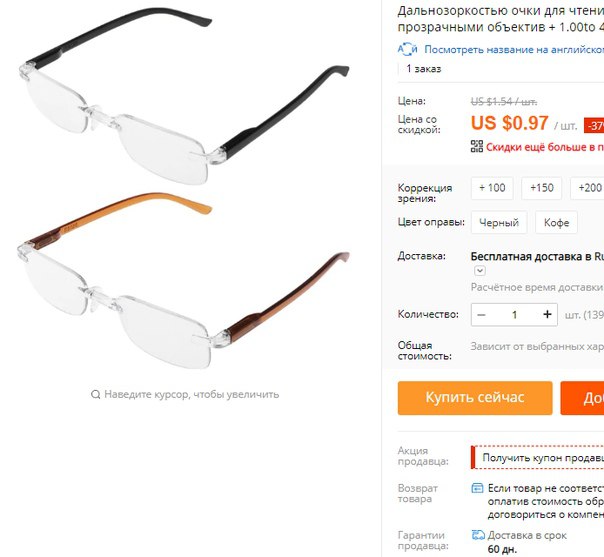Pick the Черный frame color
This screenshot has width=604, height=557.
[499, 222]
